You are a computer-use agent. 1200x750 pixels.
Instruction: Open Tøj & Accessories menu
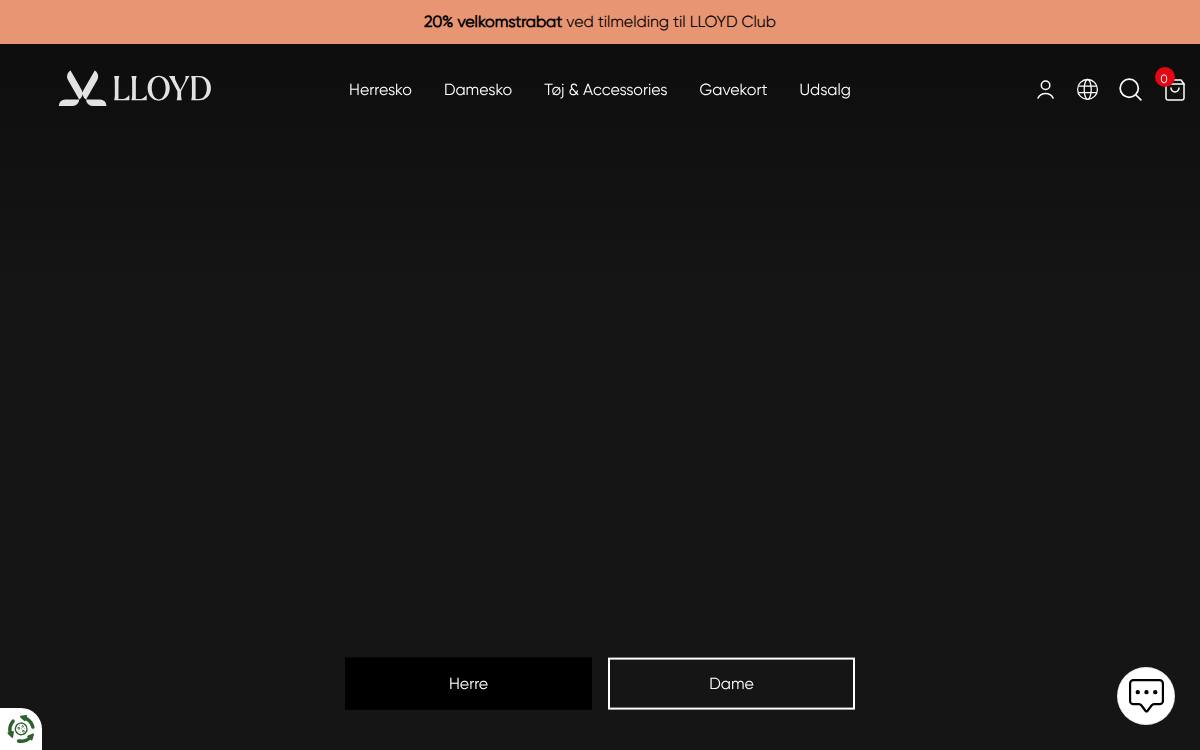pyautogui.click(x=605, y=90)
